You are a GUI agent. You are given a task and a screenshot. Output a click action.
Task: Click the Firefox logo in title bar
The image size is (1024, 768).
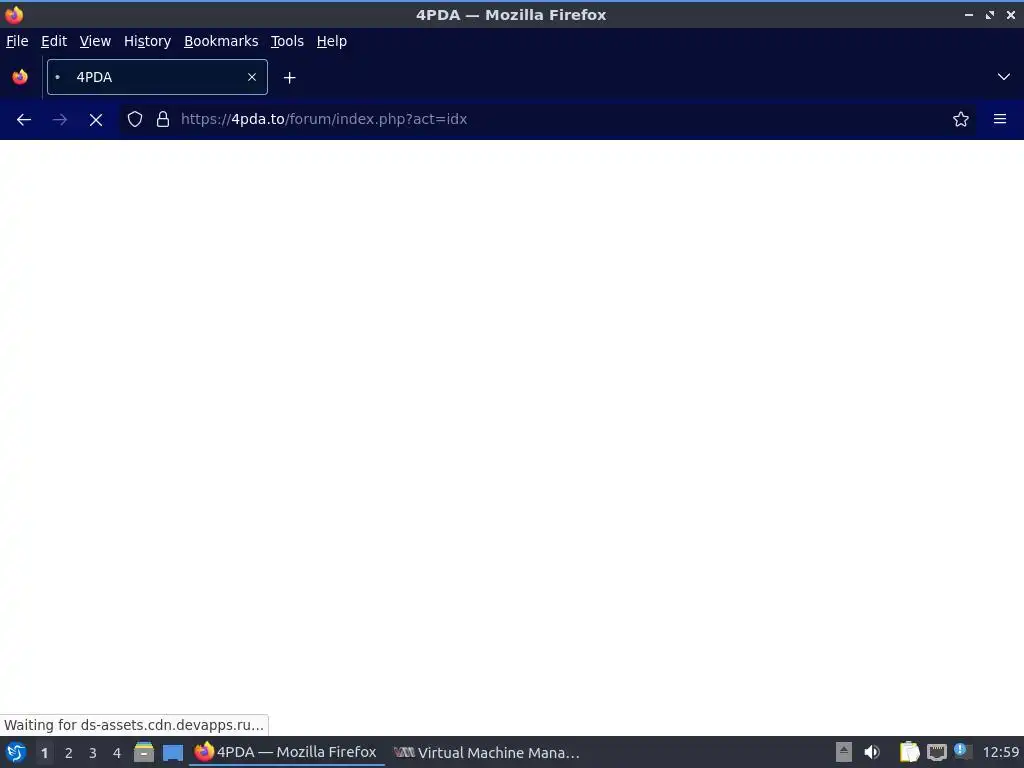14,14
